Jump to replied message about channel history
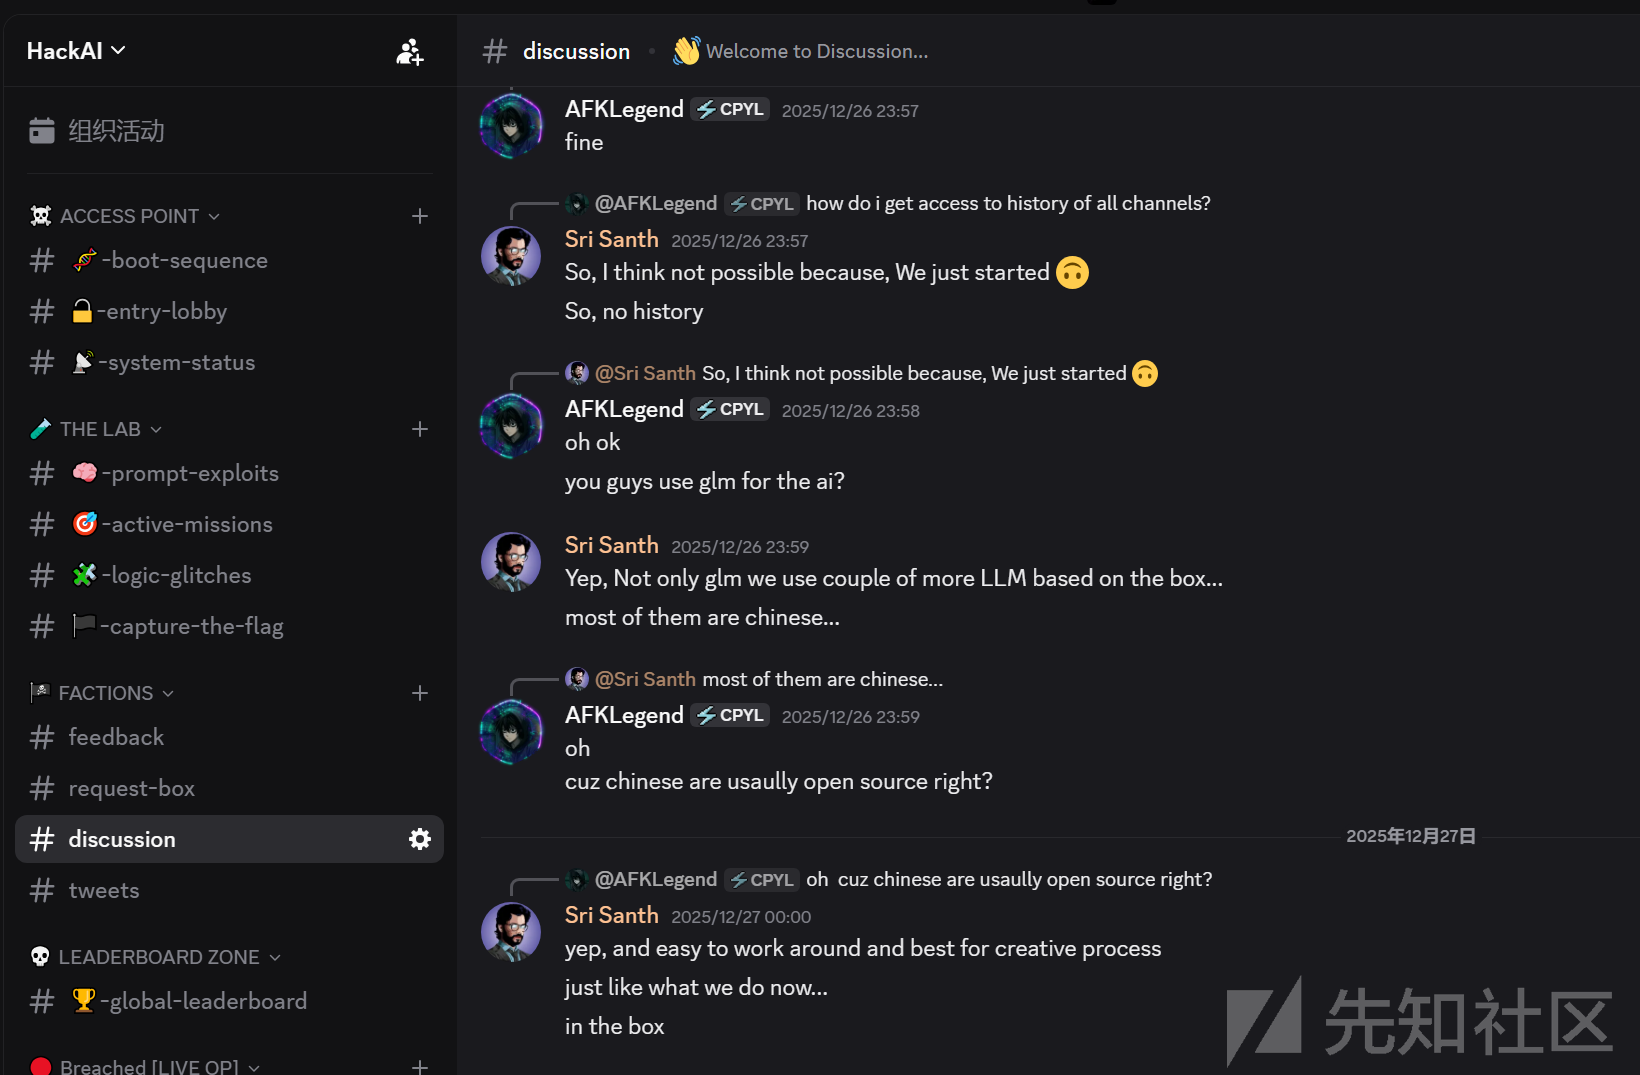The image size is (1640, 1075). 1008,203
